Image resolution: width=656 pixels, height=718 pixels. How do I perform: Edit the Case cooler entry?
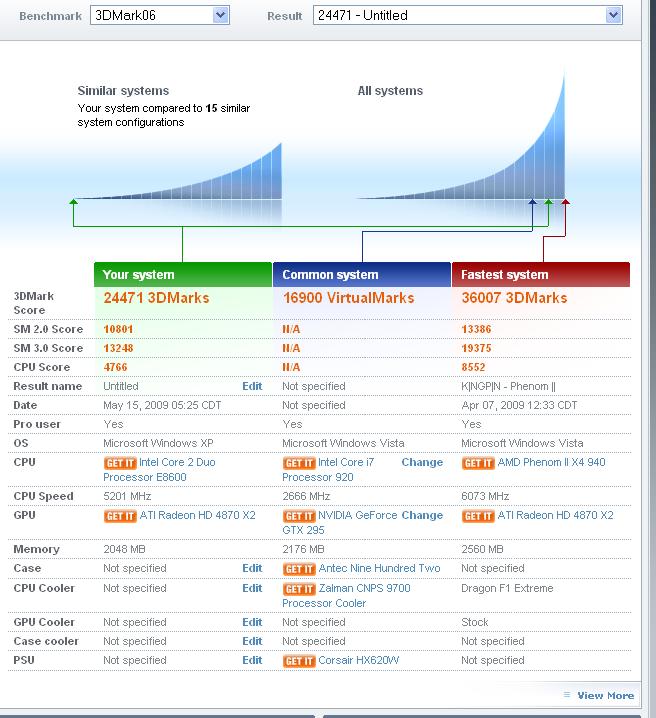coord(252,641)
